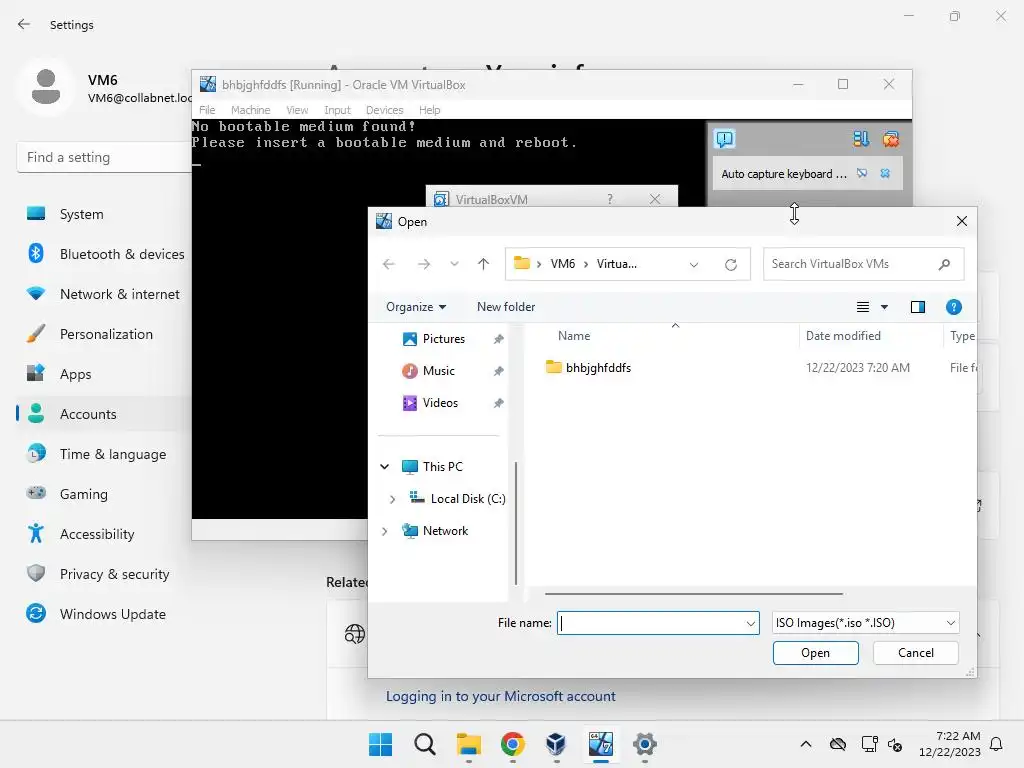The width and height of the screenshot is (1024, 768).
Task: Open Google Chrome from the taskbar
Action: pos(513,744)
